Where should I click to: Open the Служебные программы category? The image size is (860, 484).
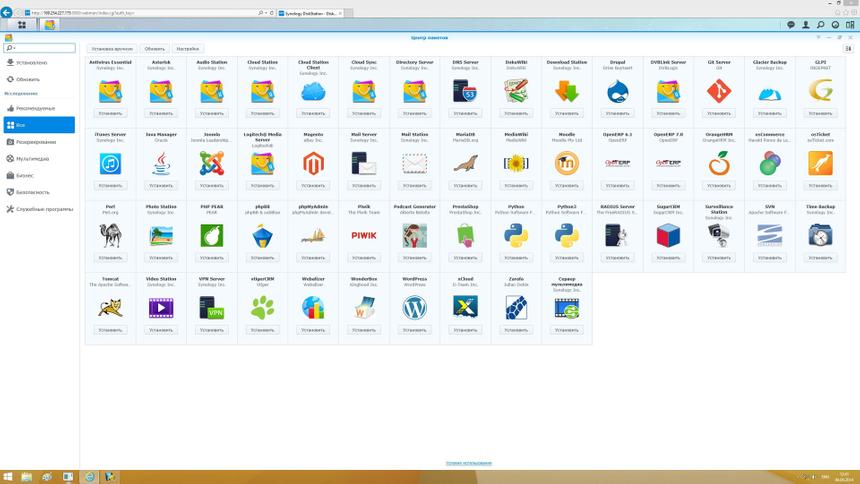coord(39,209)
